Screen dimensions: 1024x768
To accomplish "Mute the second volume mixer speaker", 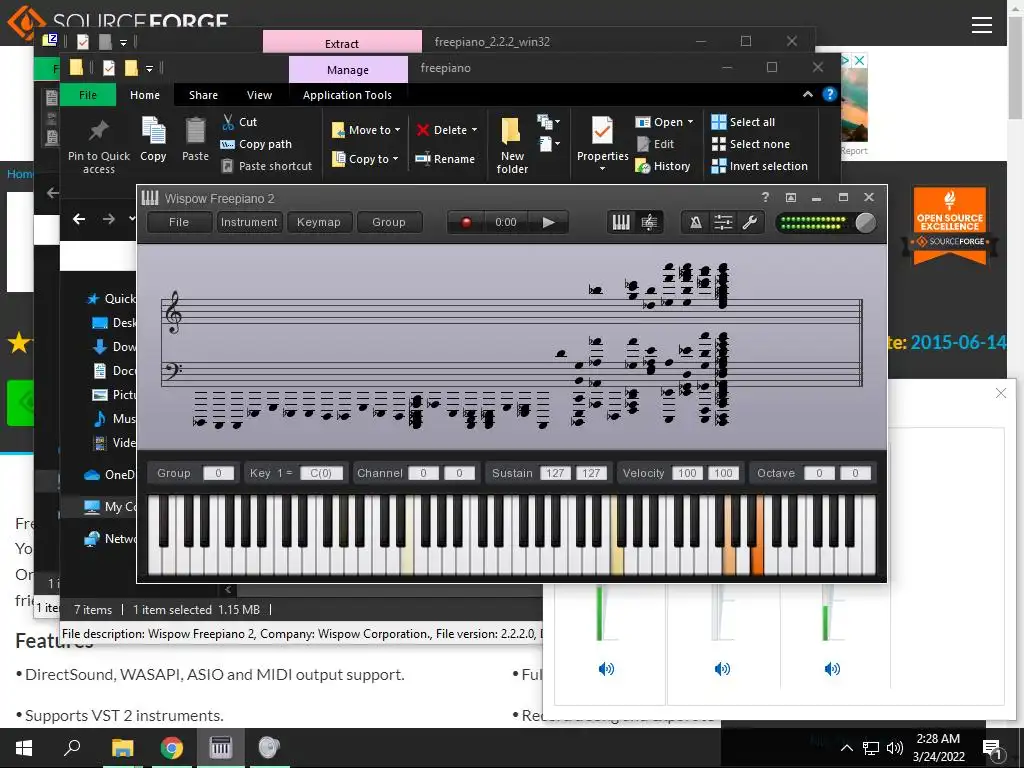I will tap(722, 669).
